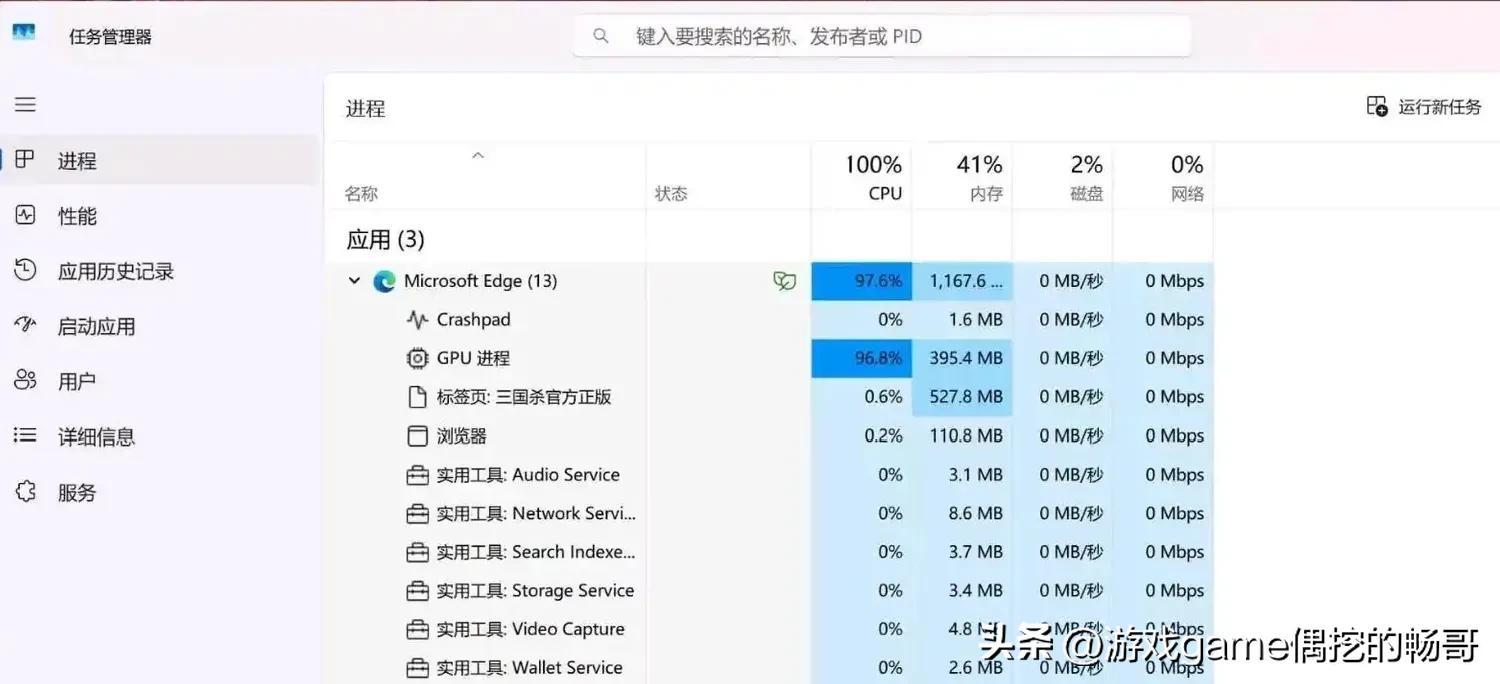Viewport: 1500px width, 684px height.
Task: Sort by the 磁盘 column header
Action: coord(1062,177)
